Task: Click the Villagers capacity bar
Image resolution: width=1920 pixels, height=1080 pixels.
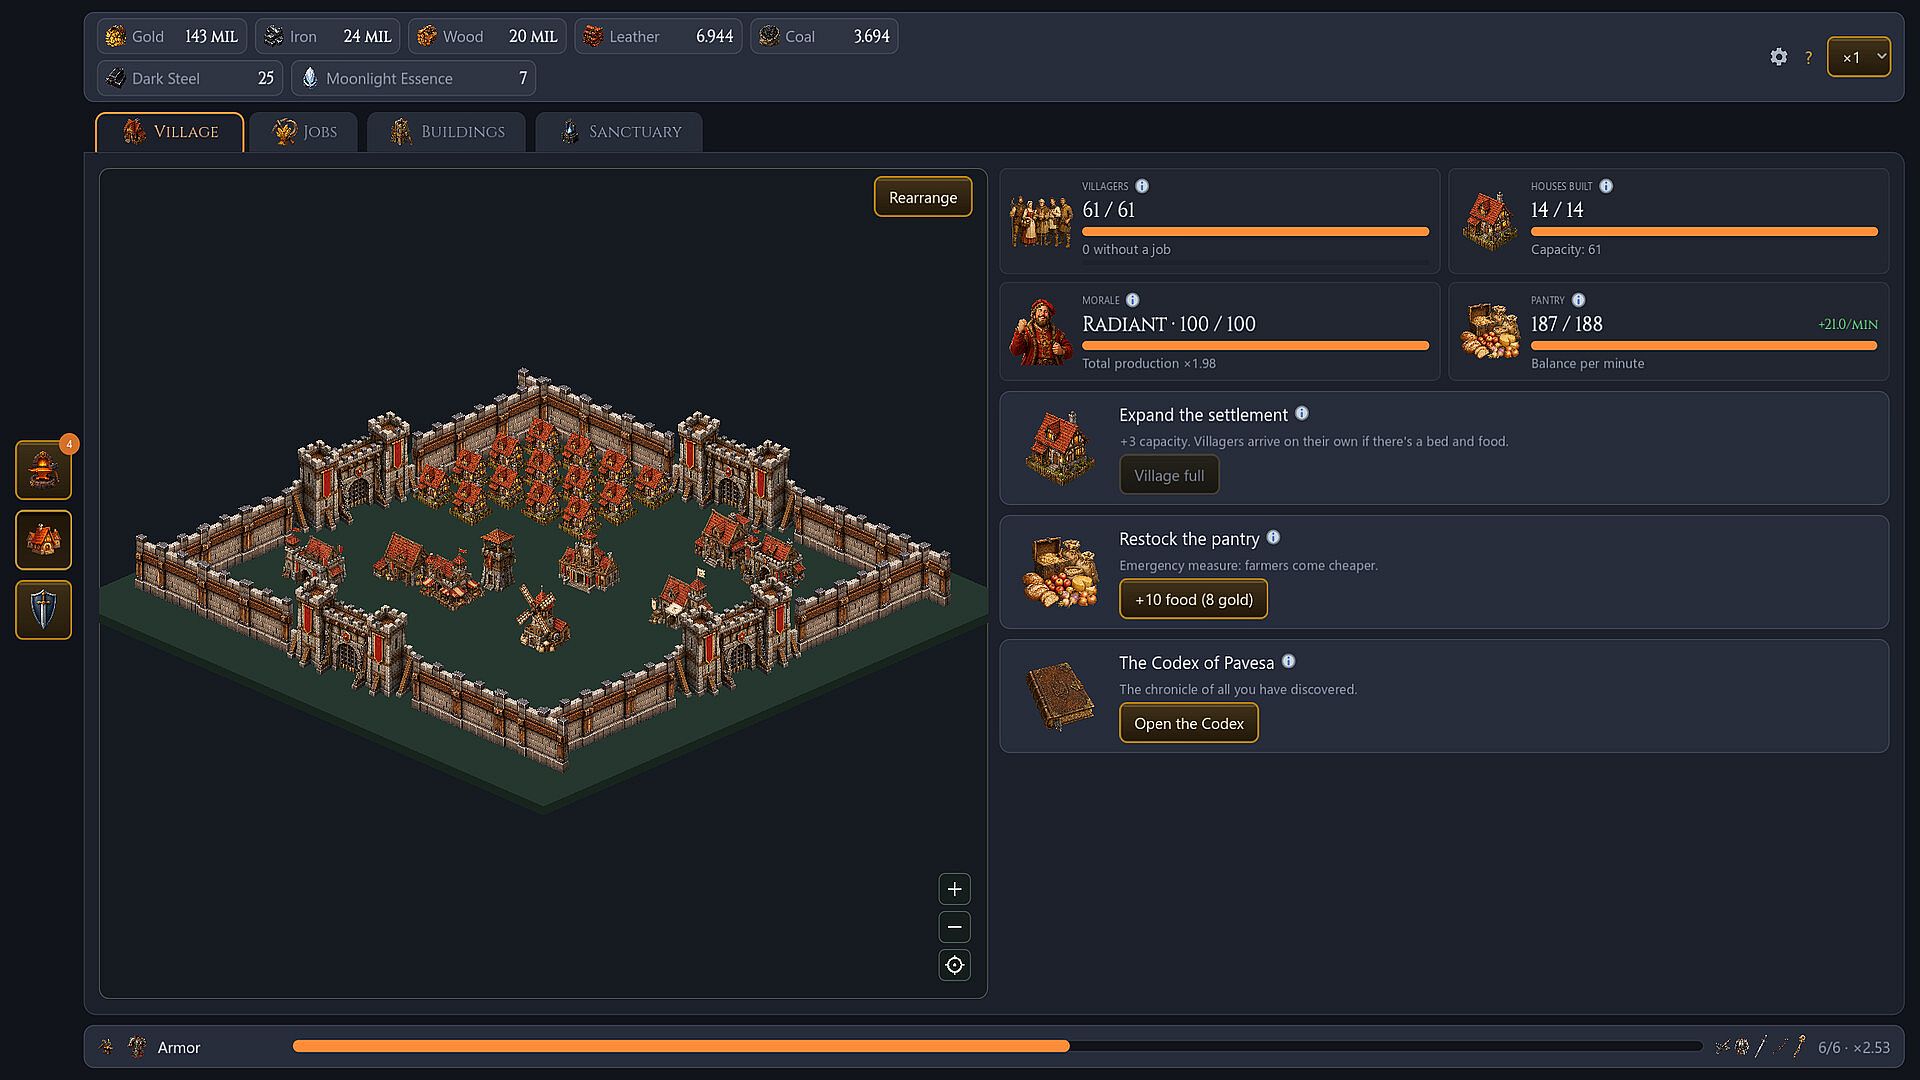Action: coord(1255,231)
